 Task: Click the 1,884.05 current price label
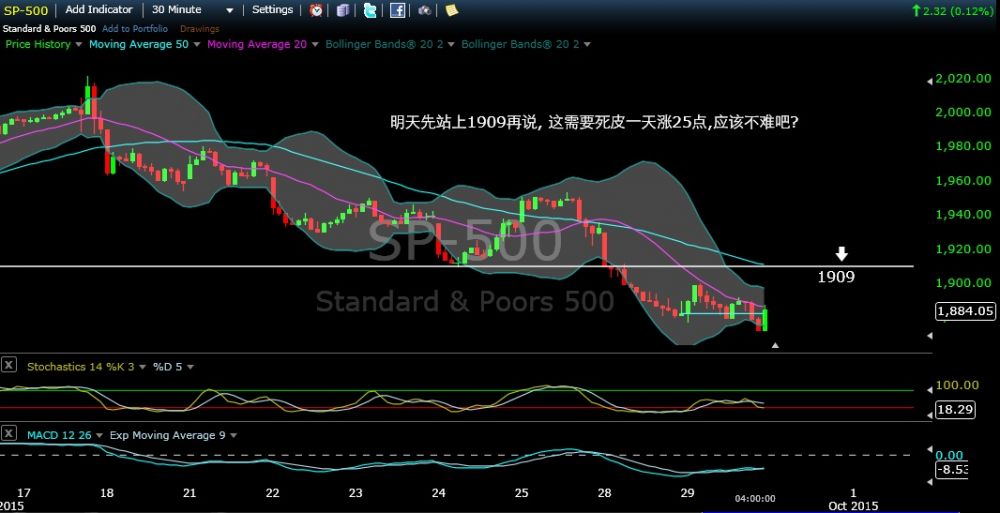coord(964,311)
